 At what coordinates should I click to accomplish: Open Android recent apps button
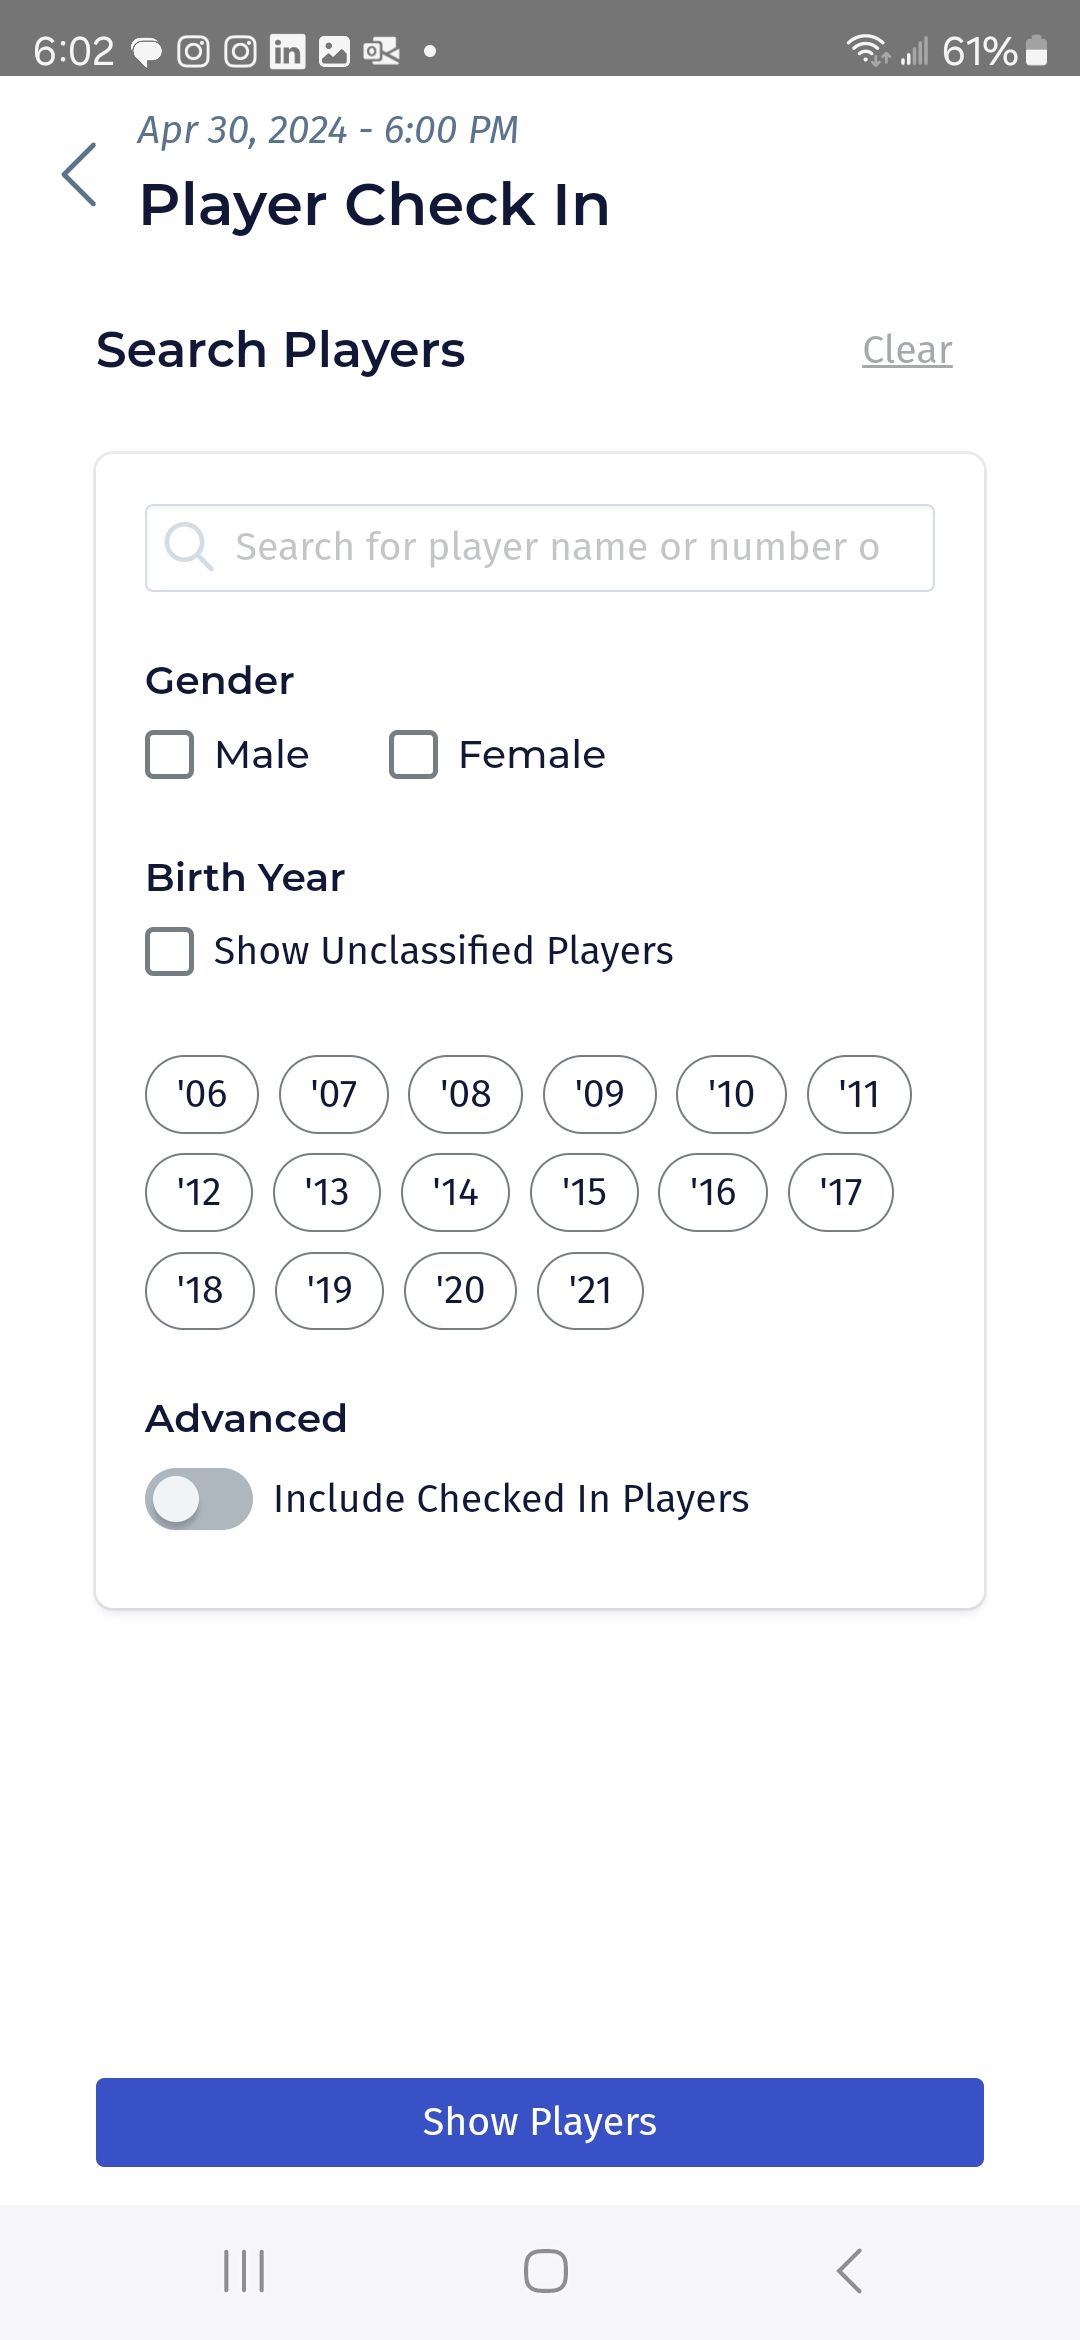(x=244, y=2271)
